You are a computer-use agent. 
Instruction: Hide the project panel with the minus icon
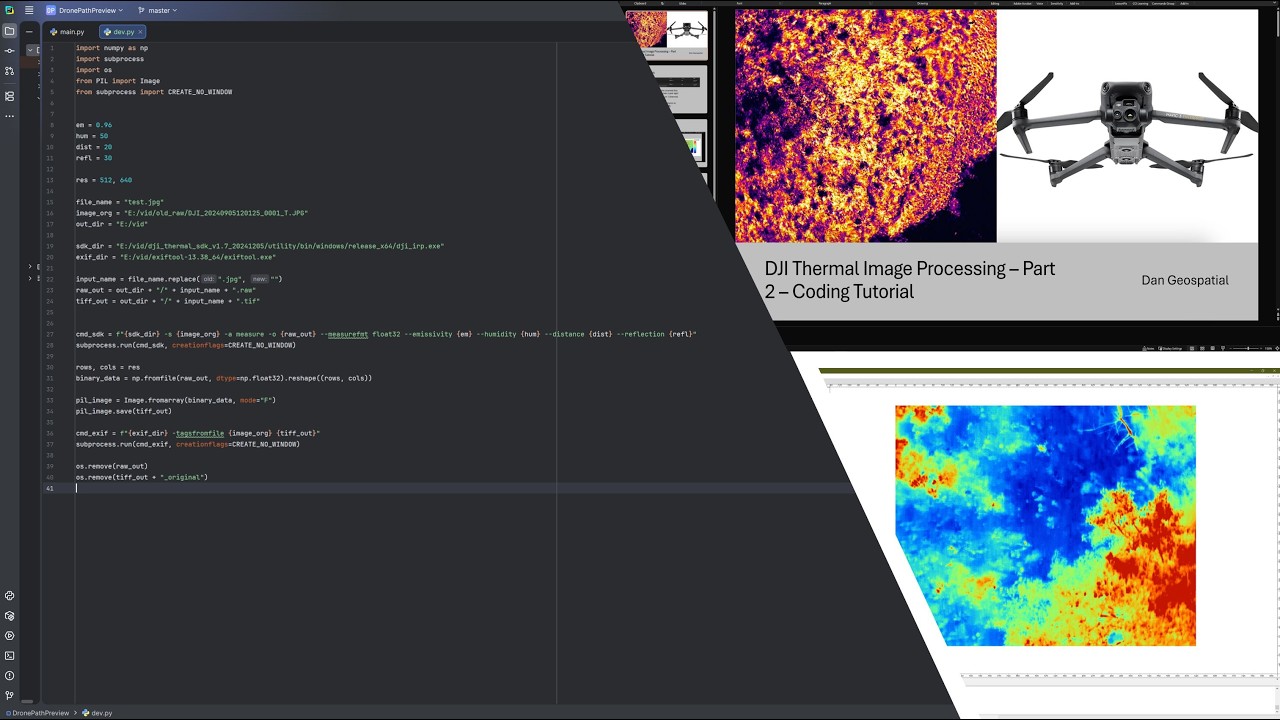click(x=29, y=32)
